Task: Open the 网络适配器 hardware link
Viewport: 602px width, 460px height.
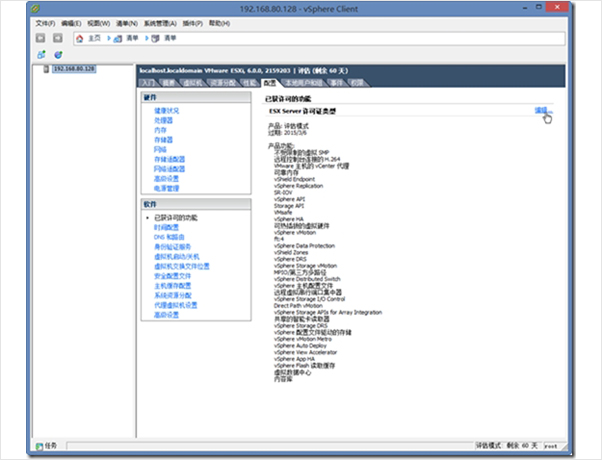Action: 170,169
